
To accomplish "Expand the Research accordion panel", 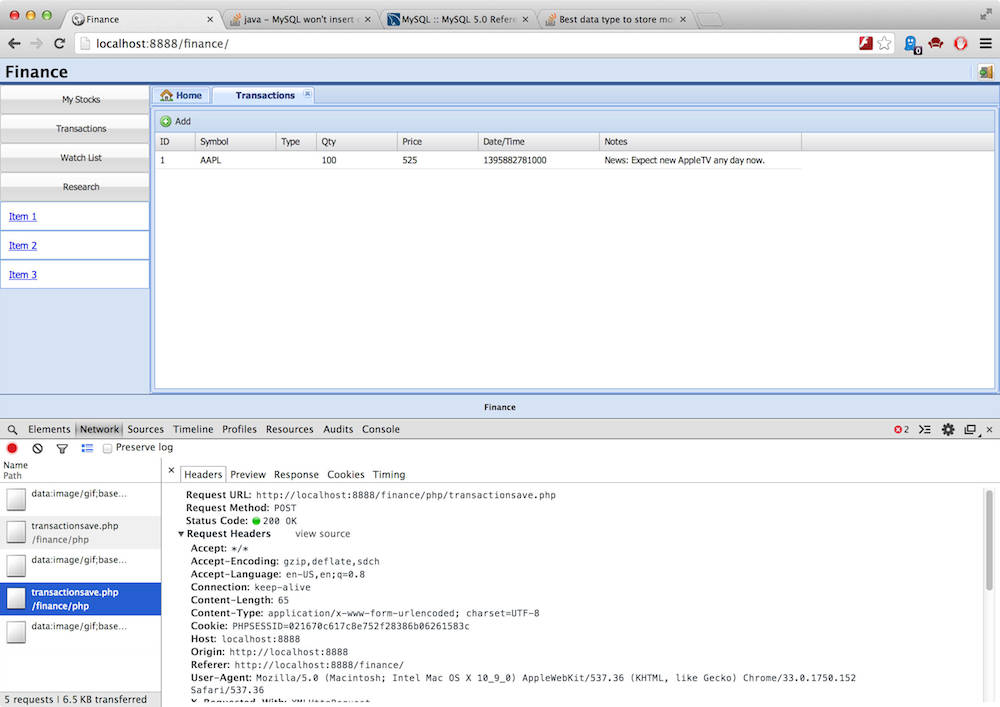I will click(x=80, y=187).
